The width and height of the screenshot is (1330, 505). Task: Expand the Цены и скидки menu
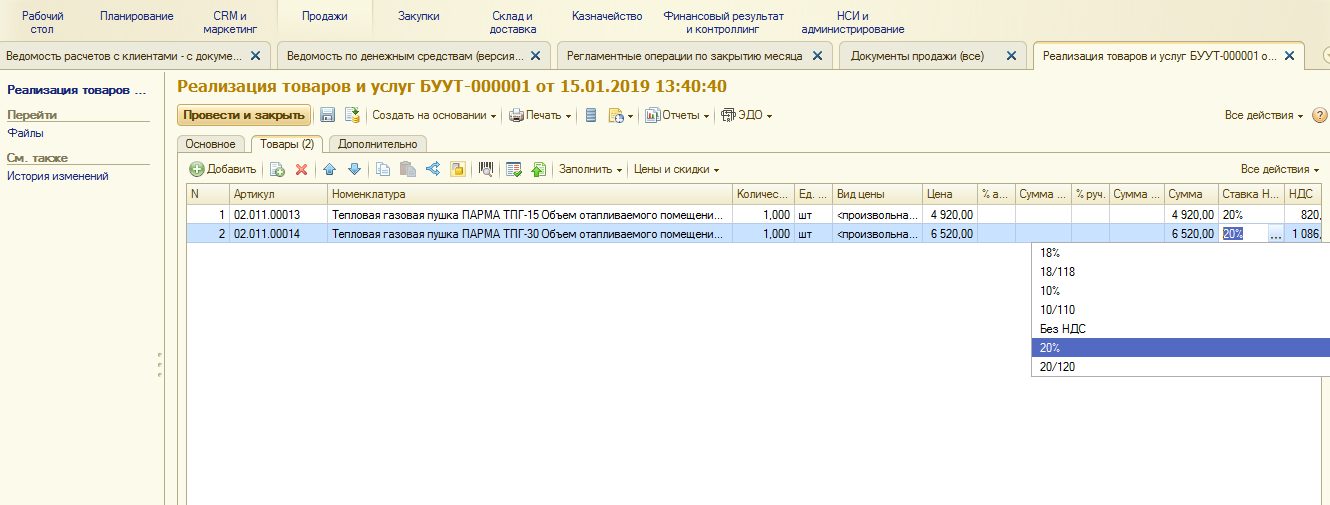[676, 169]
